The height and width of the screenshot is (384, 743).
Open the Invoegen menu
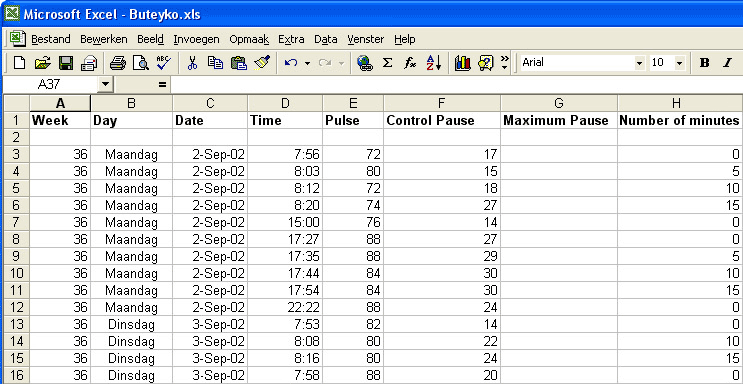[196, 39]
